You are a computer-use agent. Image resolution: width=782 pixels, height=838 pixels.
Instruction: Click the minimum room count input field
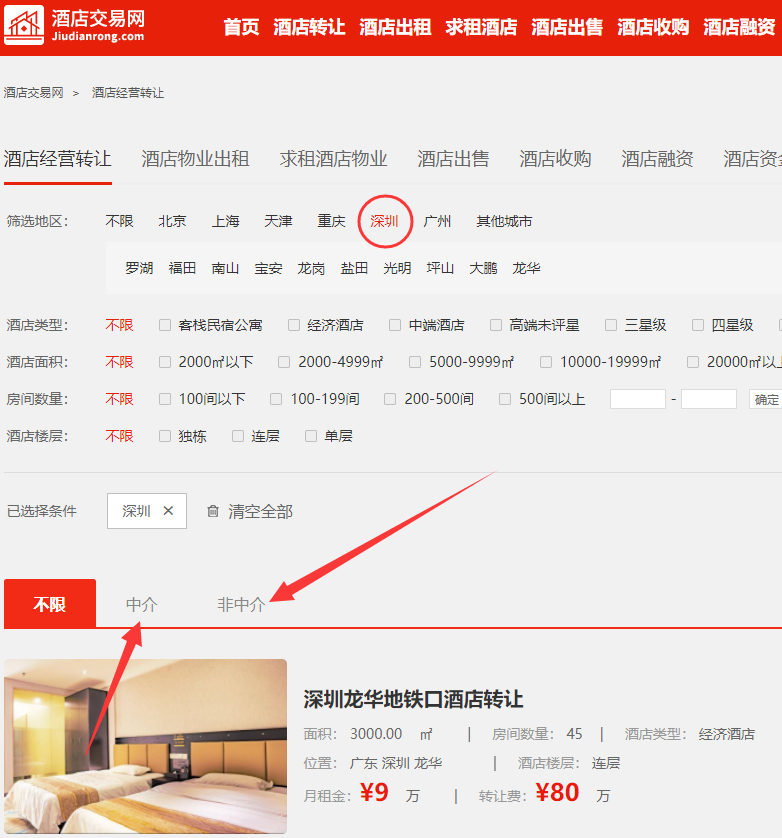(638, 399)
